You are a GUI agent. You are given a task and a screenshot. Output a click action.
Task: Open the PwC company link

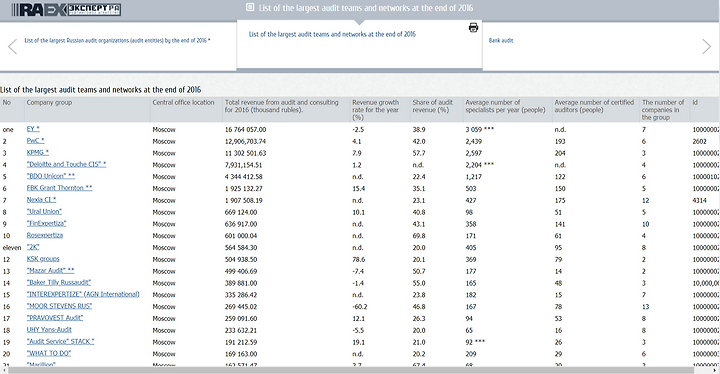35,141
